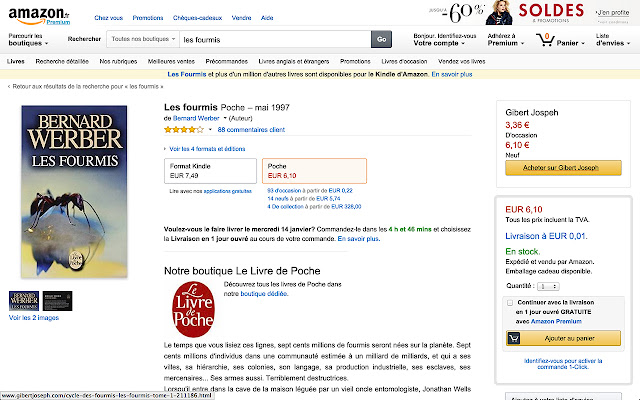Click the Le Livre de Poche logo

coord(193,309)
